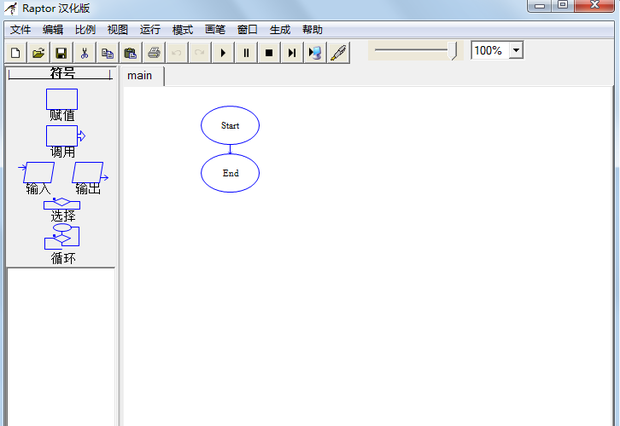Screen dimensions: 620x426
Task: Click the 100% zoom value field
Action: coord(490,51)
